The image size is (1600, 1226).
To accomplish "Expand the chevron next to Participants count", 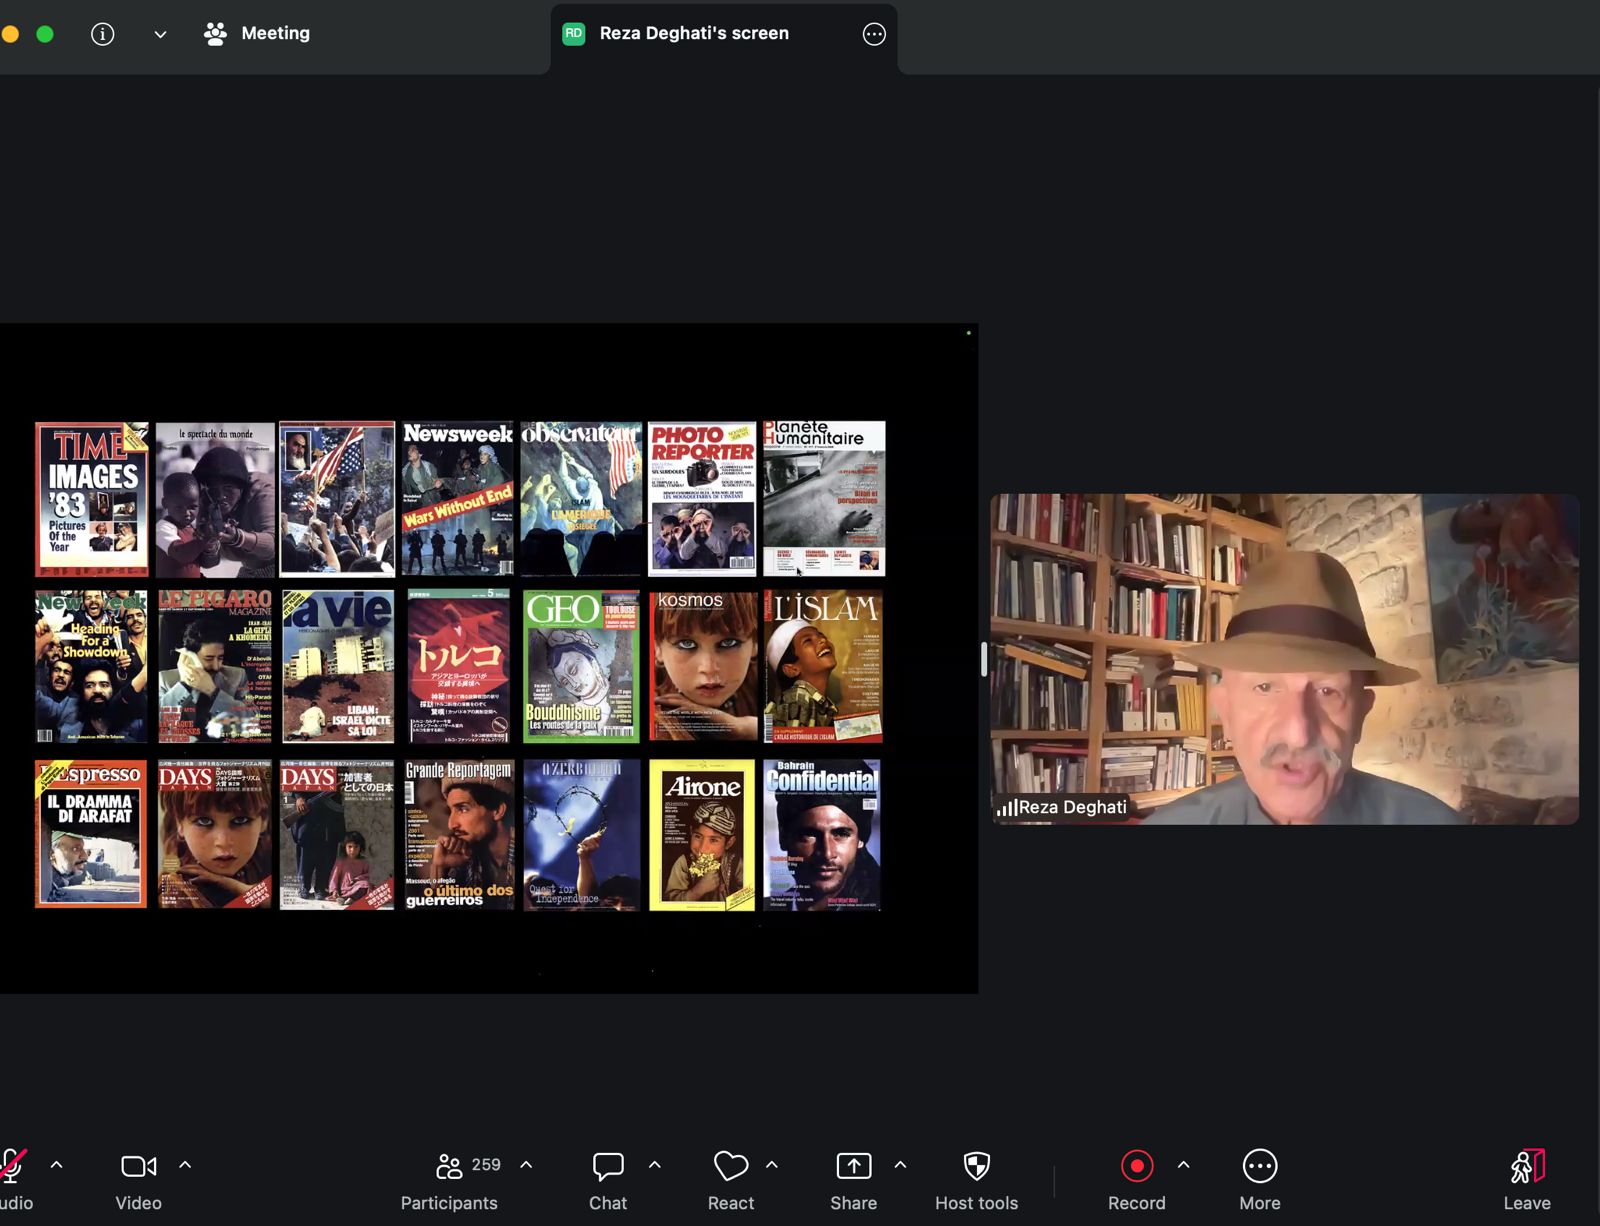I will 526,1165.
